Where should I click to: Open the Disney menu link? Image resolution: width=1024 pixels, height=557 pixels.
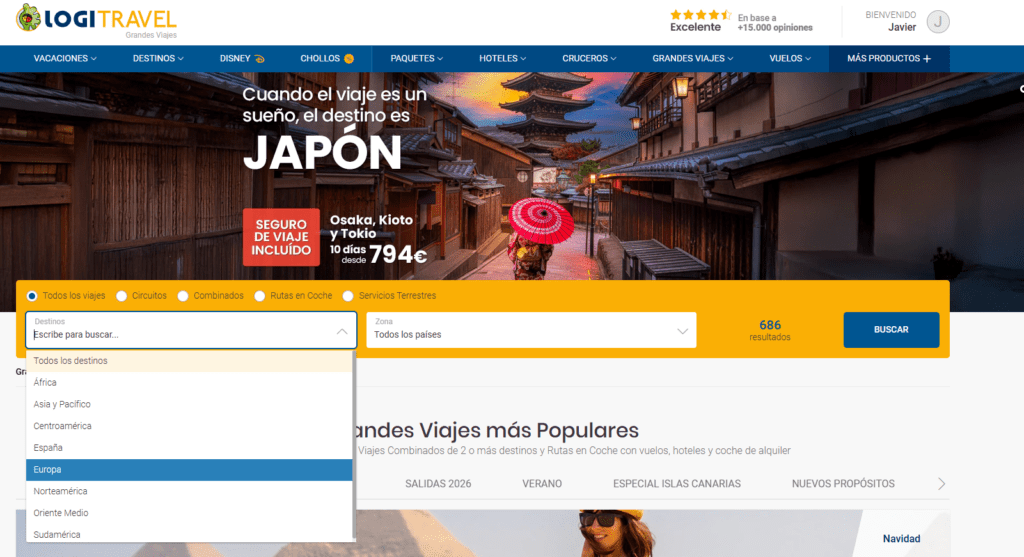click(x=242, y=59)
